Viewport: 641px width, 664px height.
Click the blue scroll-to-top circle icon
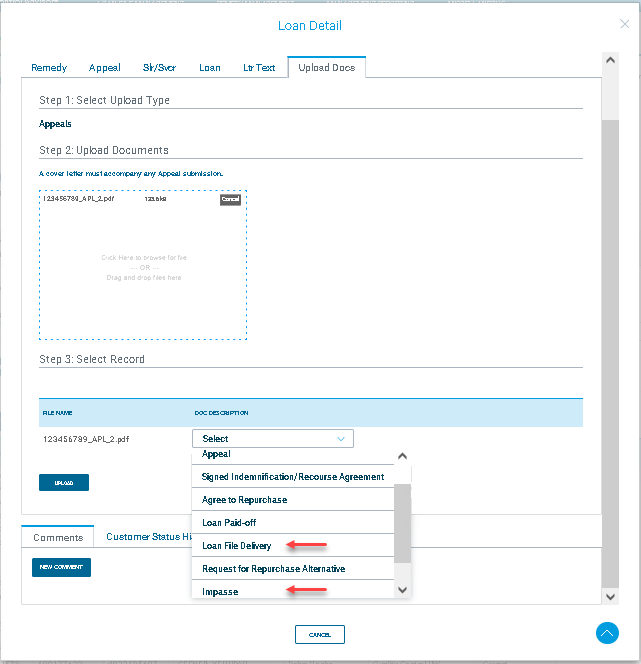(607, 633)
